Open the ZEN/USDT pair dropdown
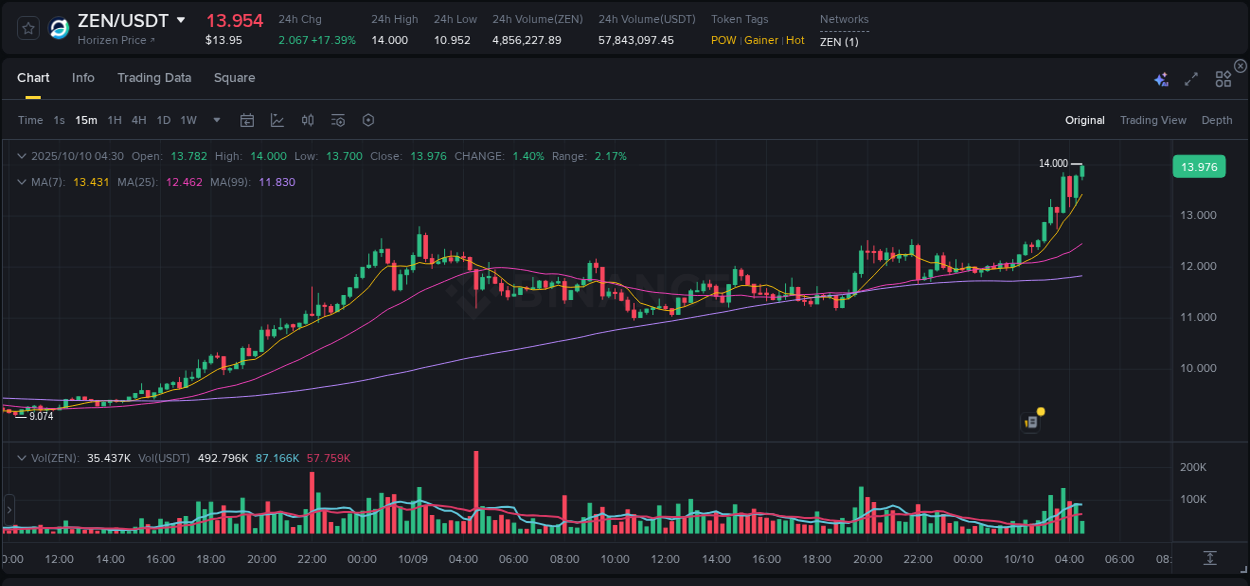This screenshot has height=586, width=1250. 181,19
